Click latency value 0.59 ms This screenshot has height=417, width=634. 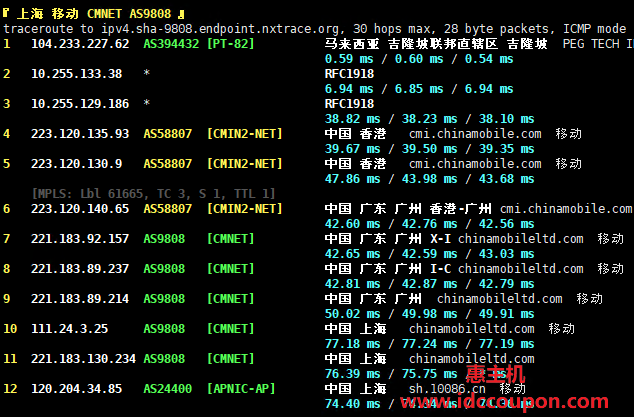coord(349,59)
